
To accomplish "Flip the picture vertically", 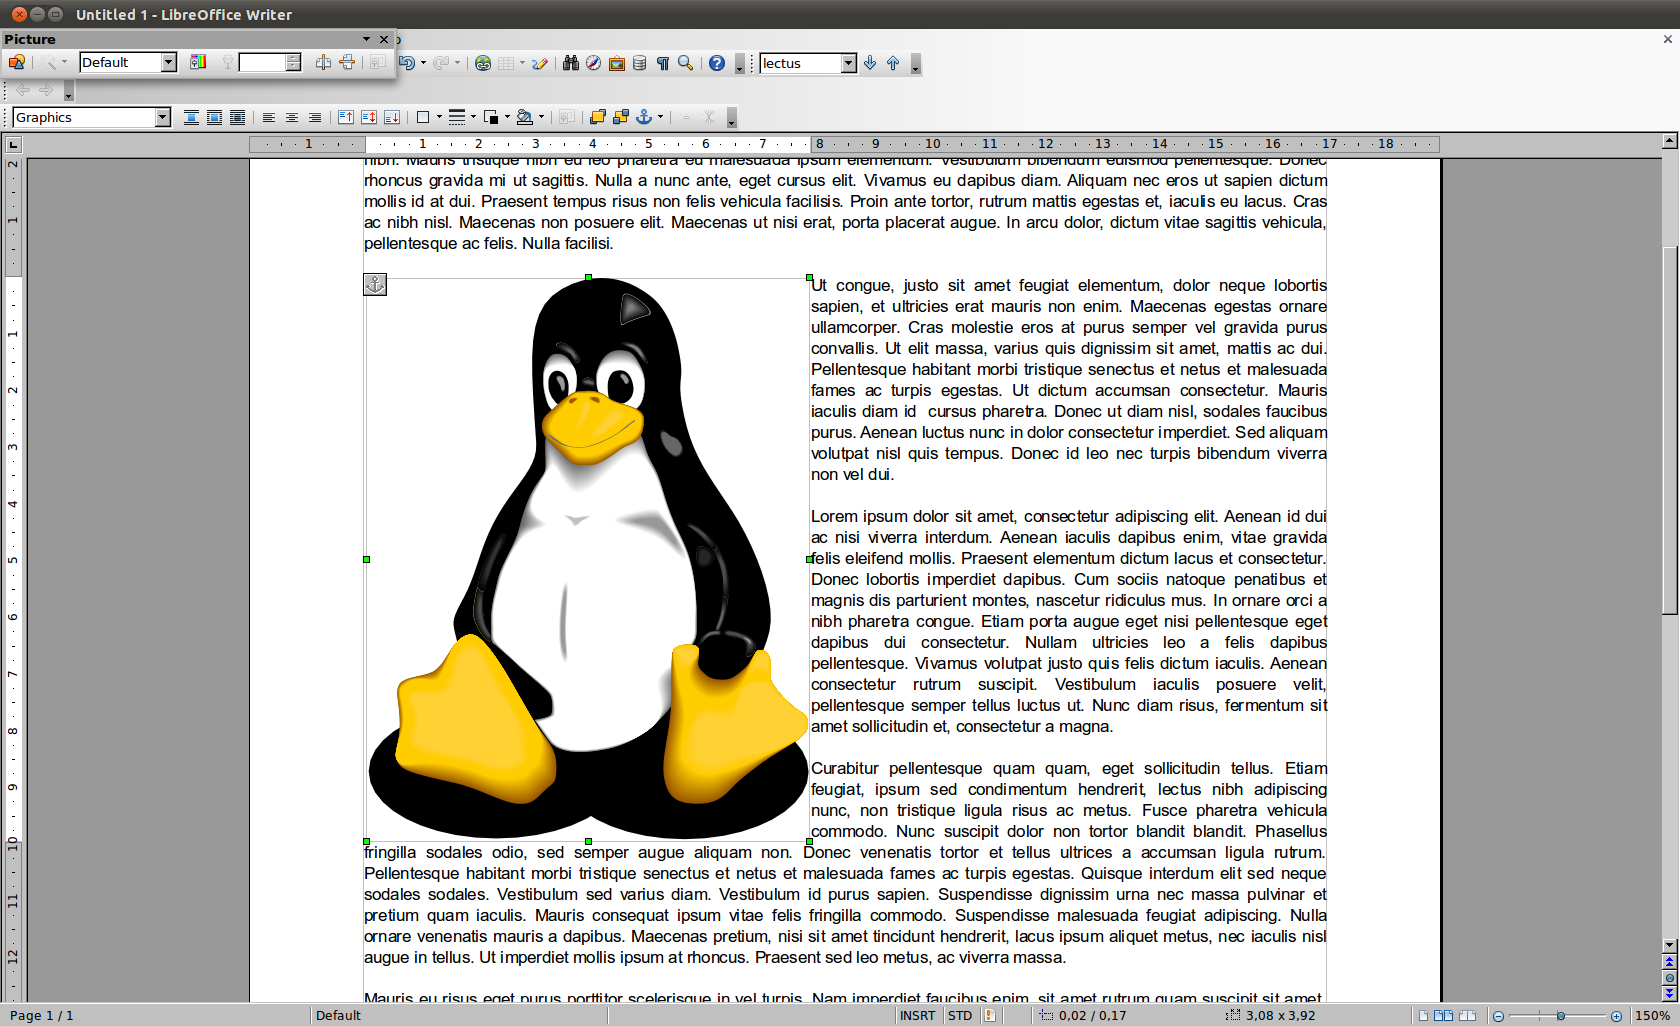I will [x=347, y=63].
